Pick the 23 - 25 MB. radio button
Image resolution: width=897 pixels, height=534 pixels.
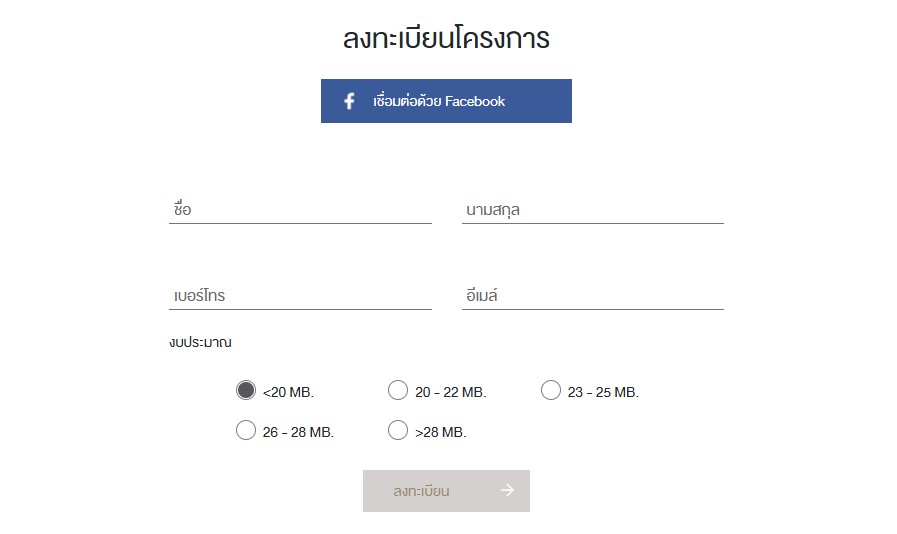[551, 390]
